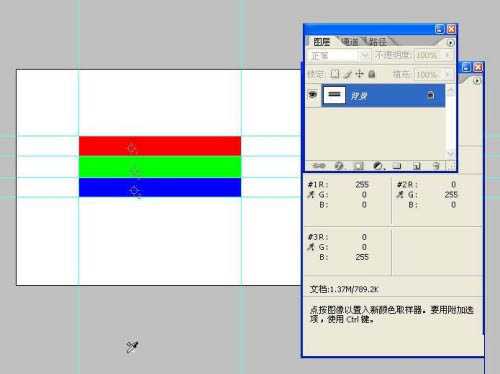Click the eyedropper icon of sampler #3
This screenshot has height=374, width=500.
click(311, 247)
